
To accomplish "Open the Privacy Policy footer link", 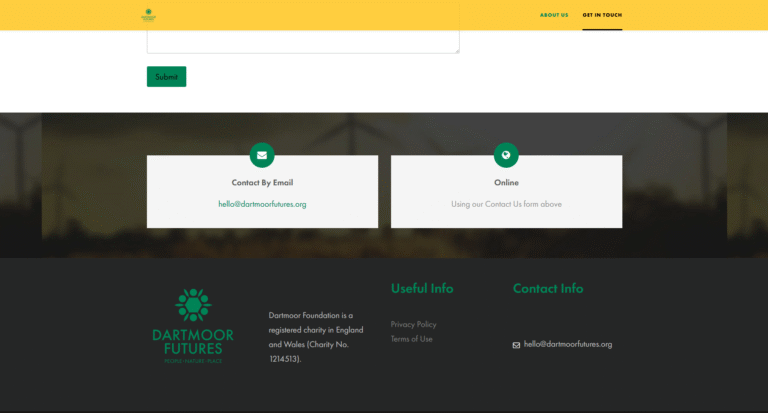I will pos(413,324).
